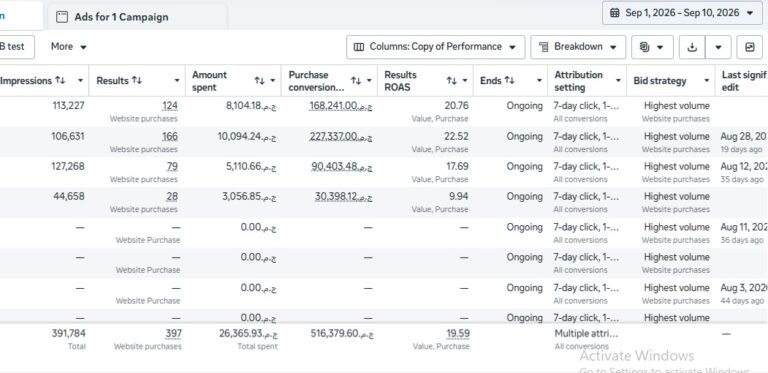Screen dimensions: 768x373
Task: Click ROAS value 17.69
Action: (457, 166)
